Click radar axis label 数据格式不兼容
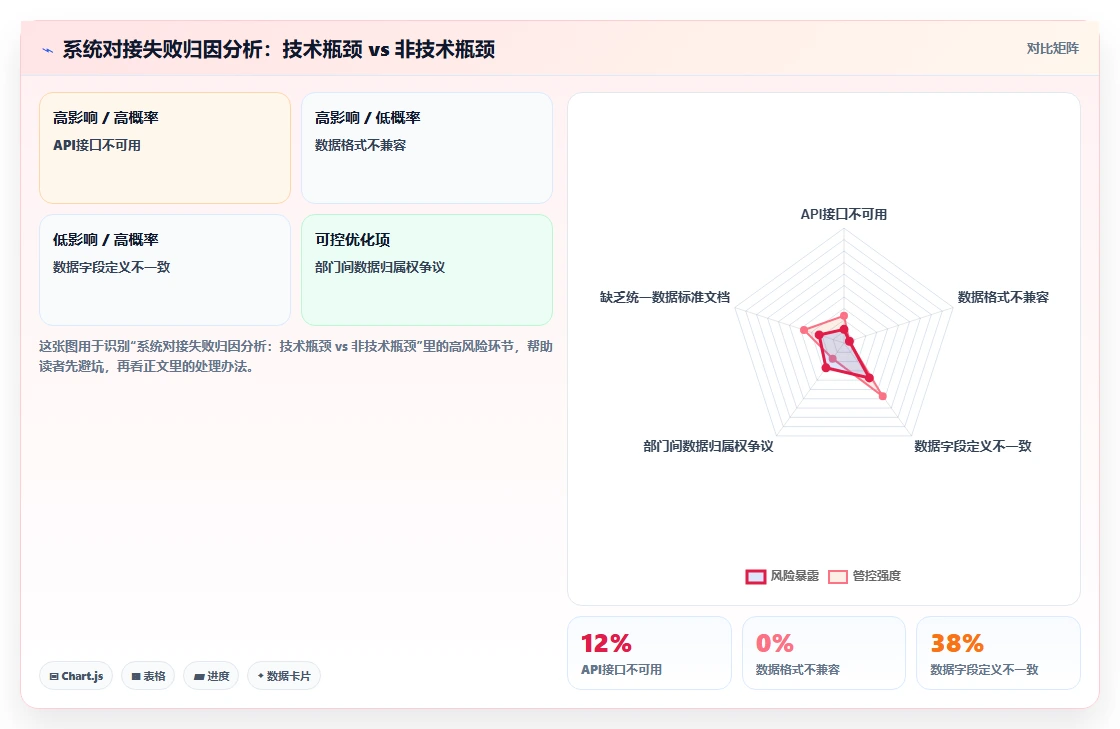Screen dimensions: 1120x729 1003,297
